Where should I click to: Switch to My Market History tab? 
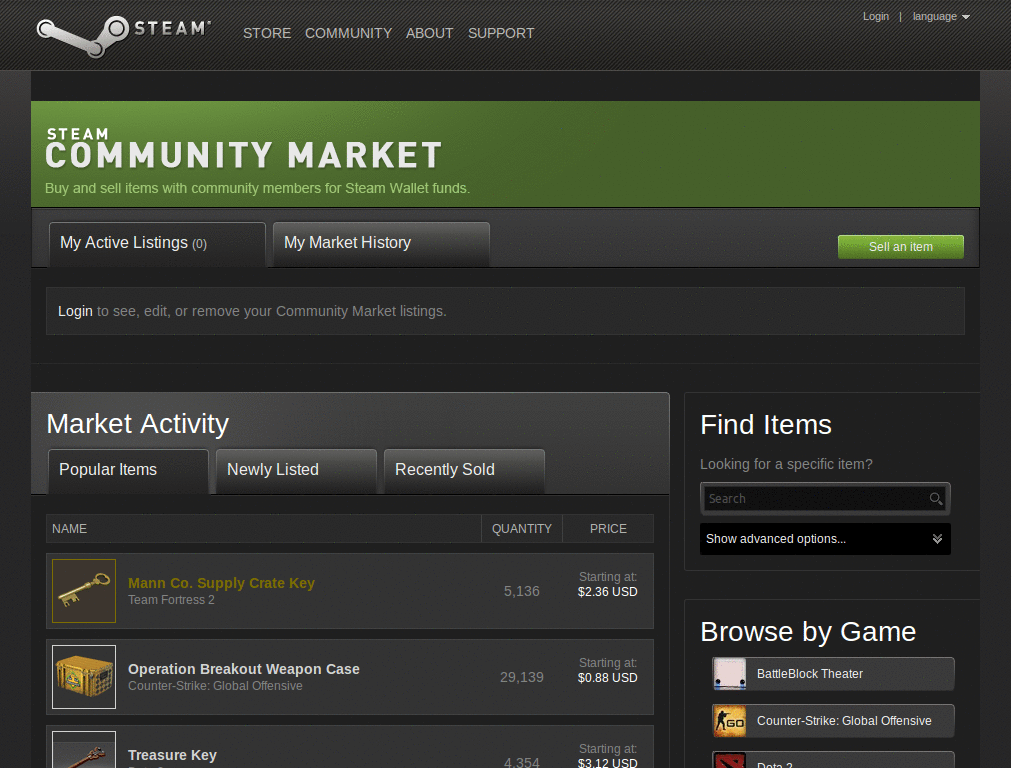click(347, 242)
